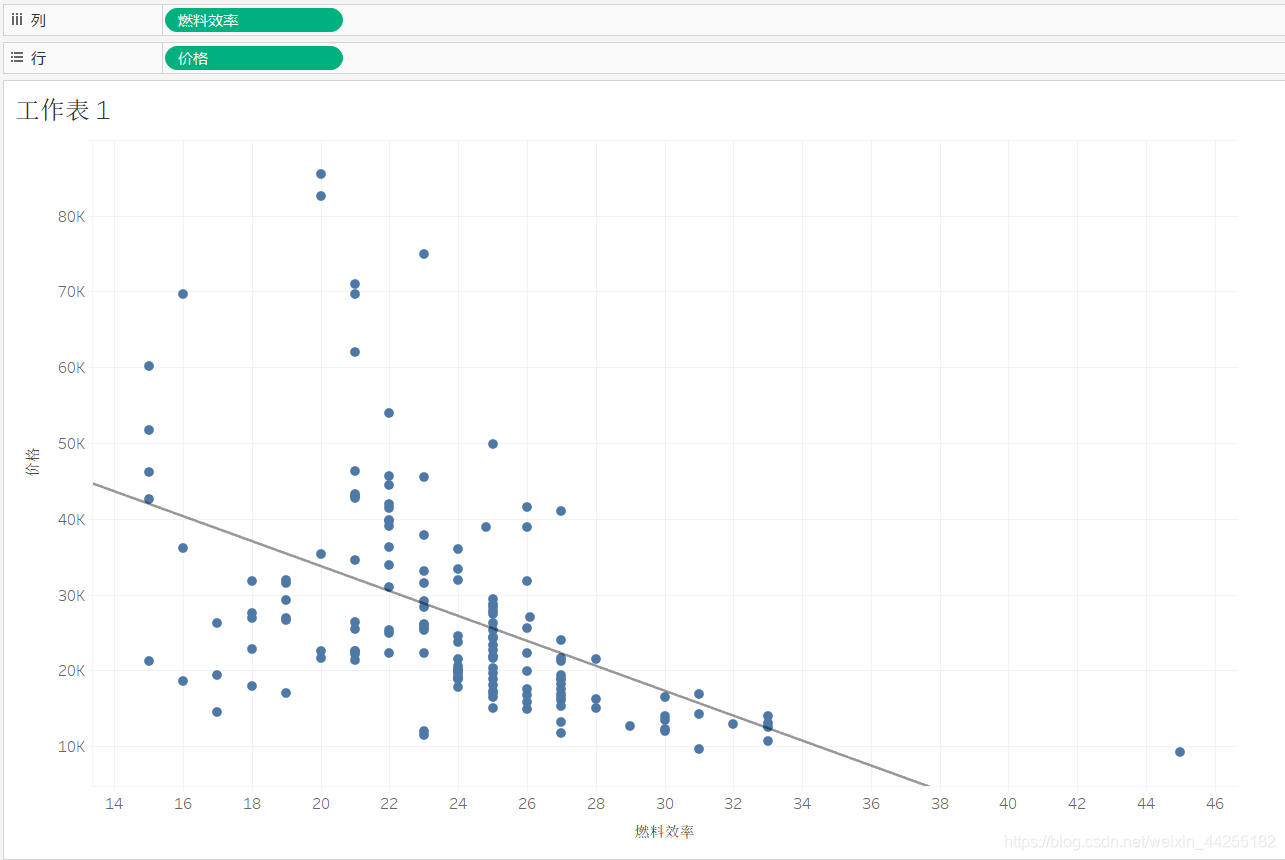Select the lowest point at efficiency 15
The image size is (1285, 860).
click(x=149, y=661)
